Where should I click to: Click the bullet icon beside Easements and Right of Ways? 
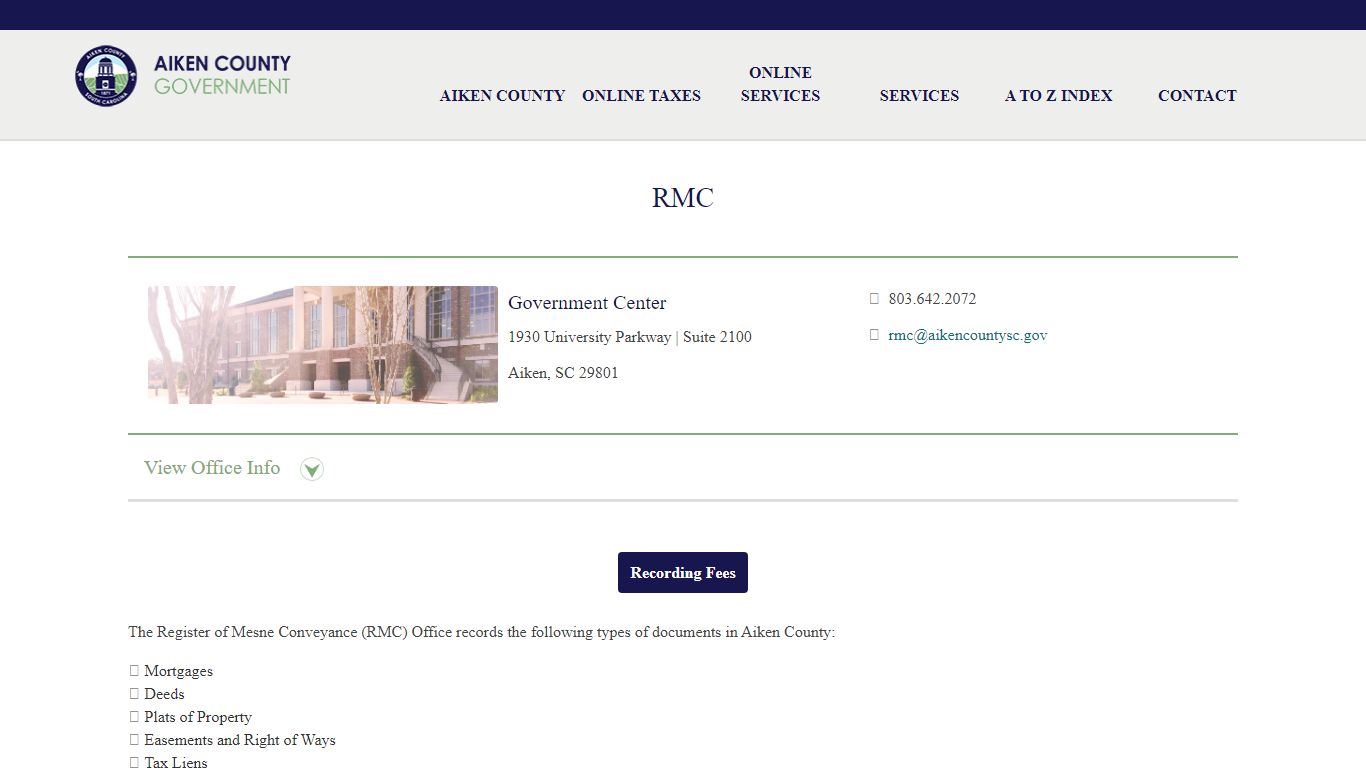pos(134,740)
